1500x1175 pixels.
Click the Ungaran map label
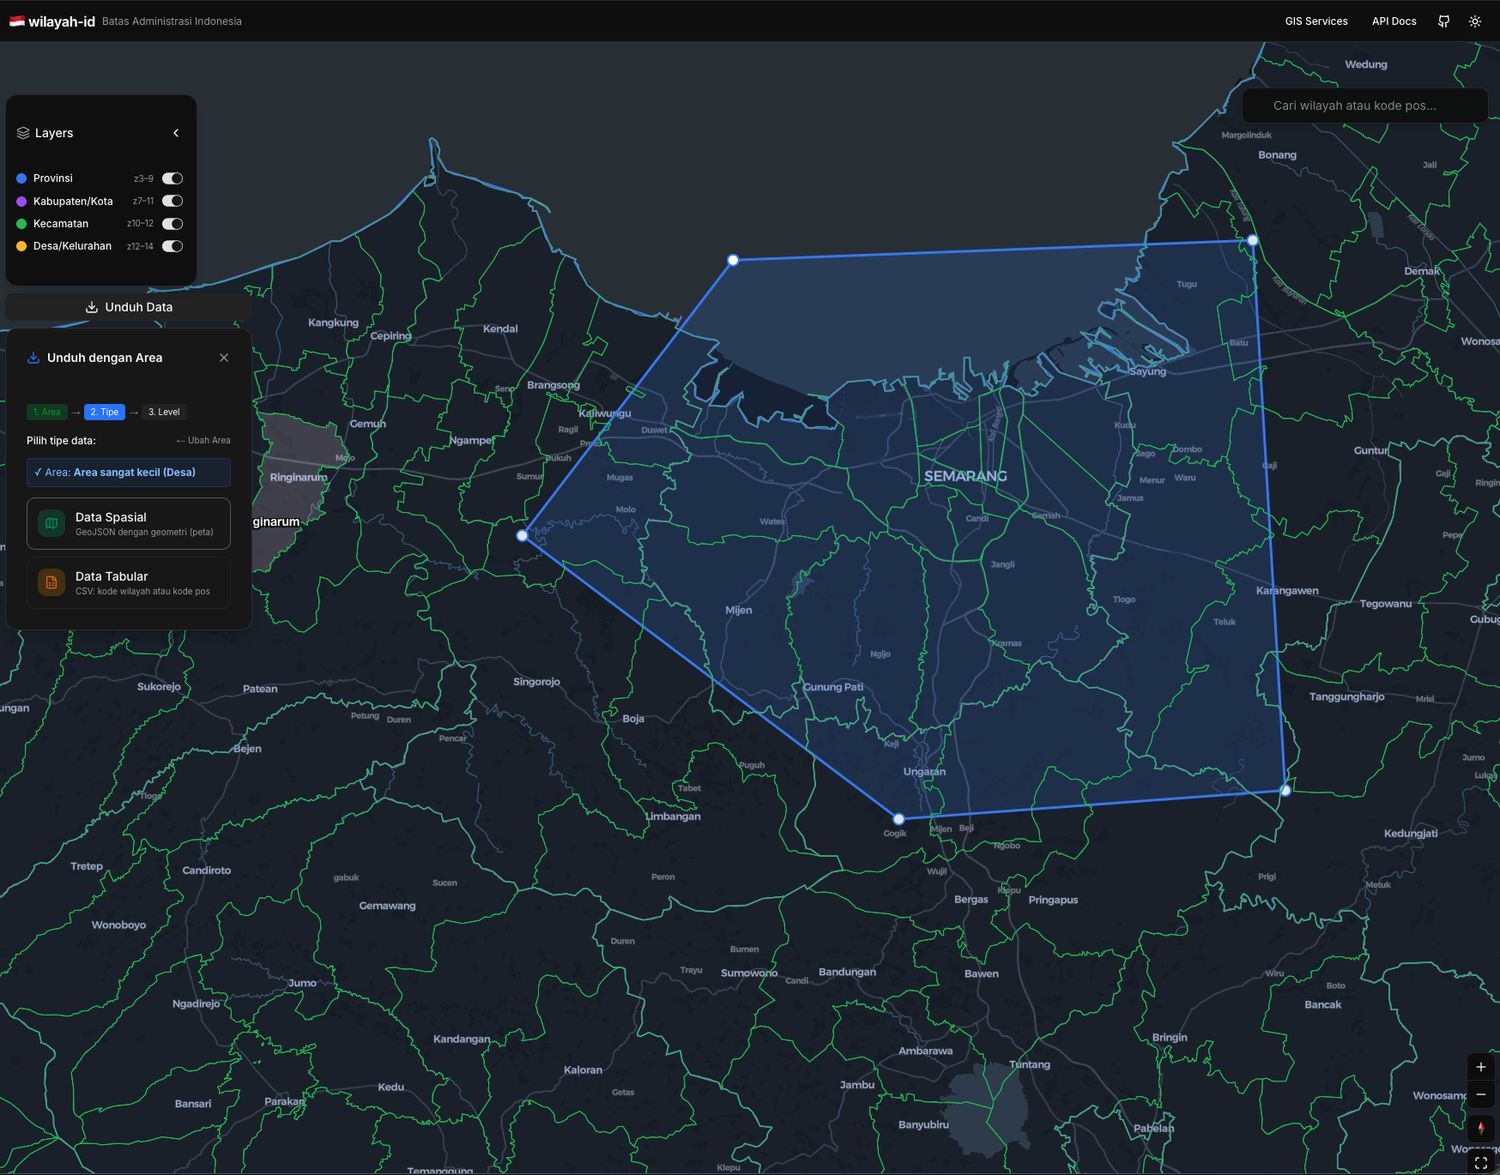[x=924, y=772]
